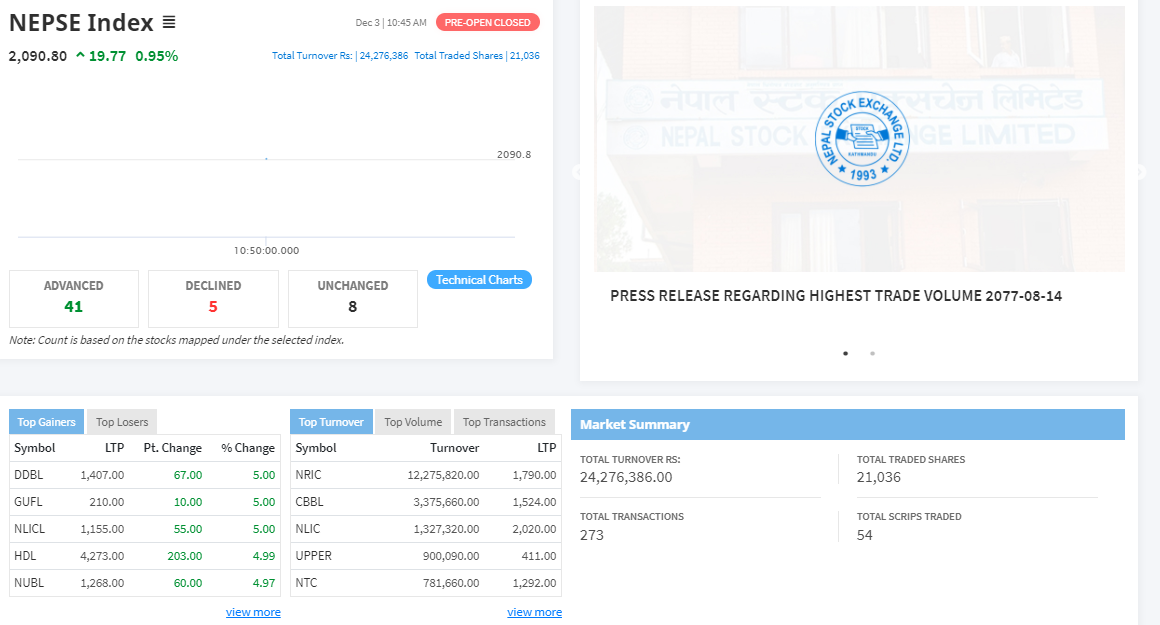This screenshot has width=1160, height=625.
Task: Click the total transactions value 273
Action: [x=592, y=535]
